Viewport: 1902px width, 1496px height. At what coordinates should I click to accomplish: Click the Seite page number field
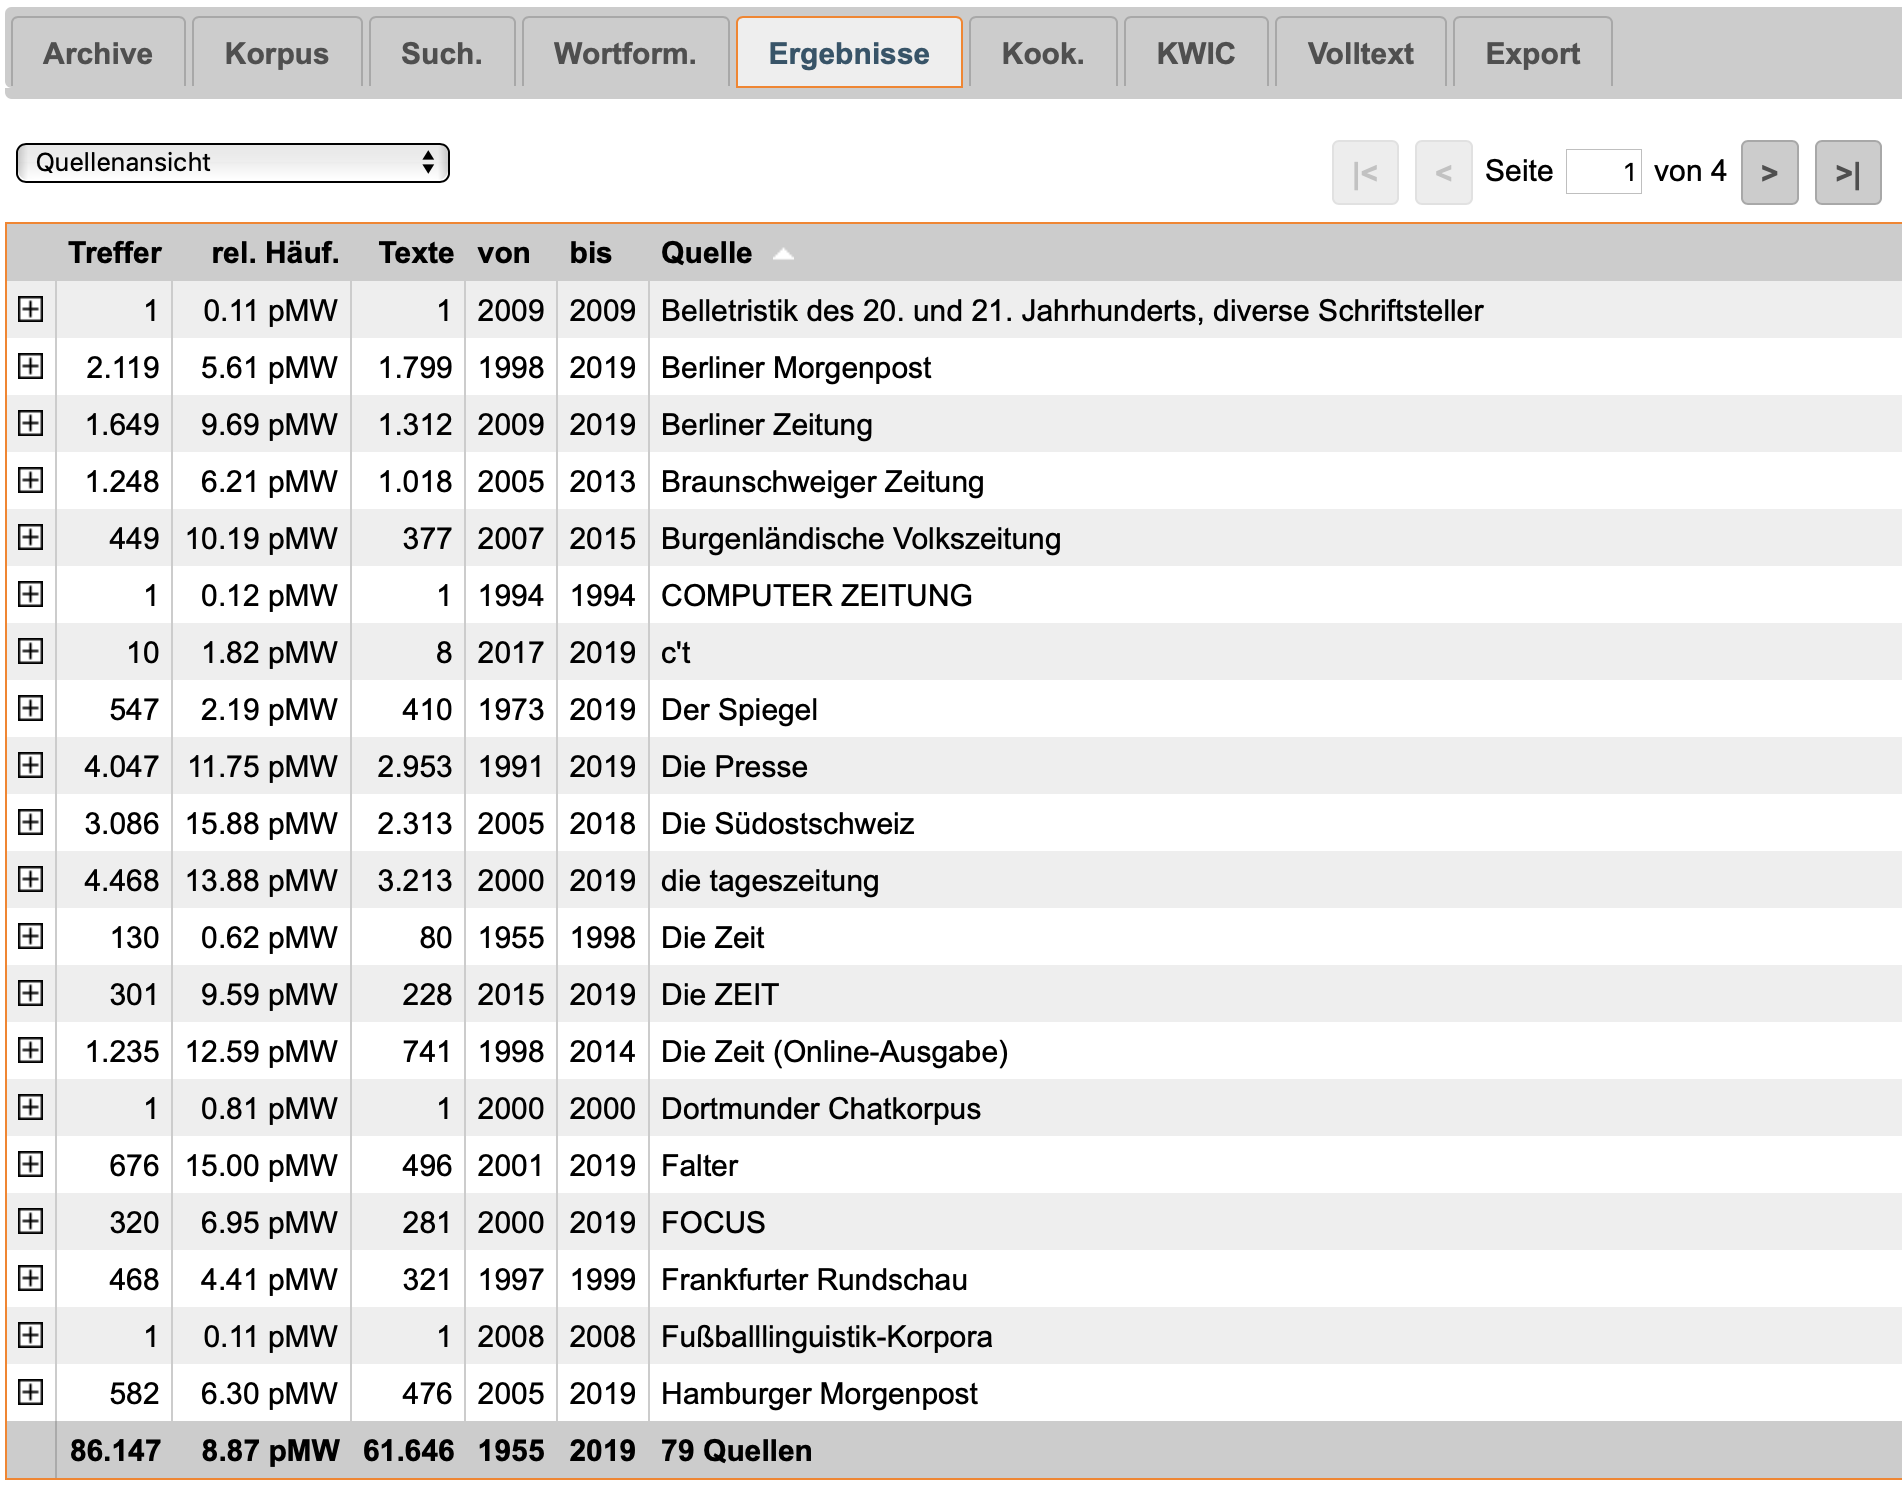pos(1603,172)
